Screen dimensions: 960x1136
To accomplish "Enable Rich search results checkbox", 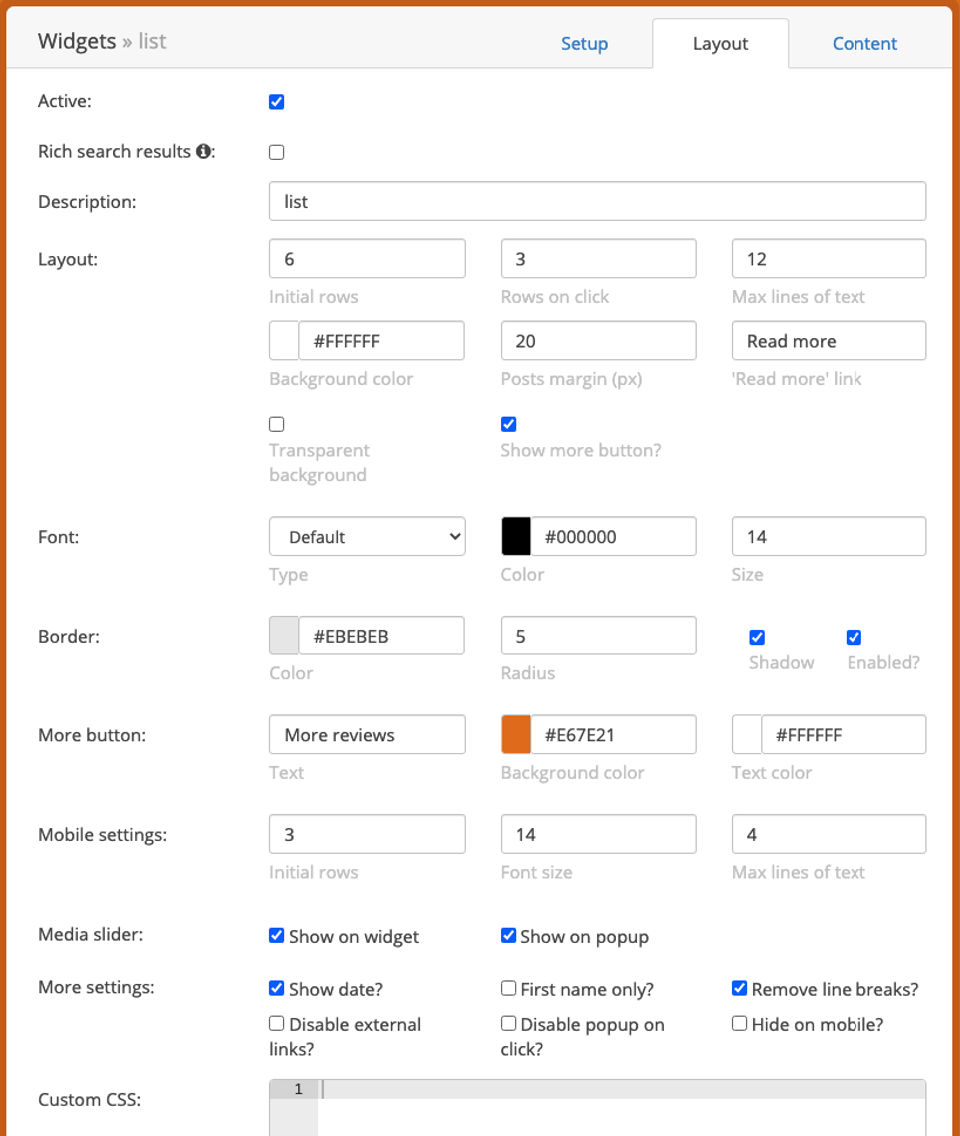I will pyautogui.click(x=277, y=152).
